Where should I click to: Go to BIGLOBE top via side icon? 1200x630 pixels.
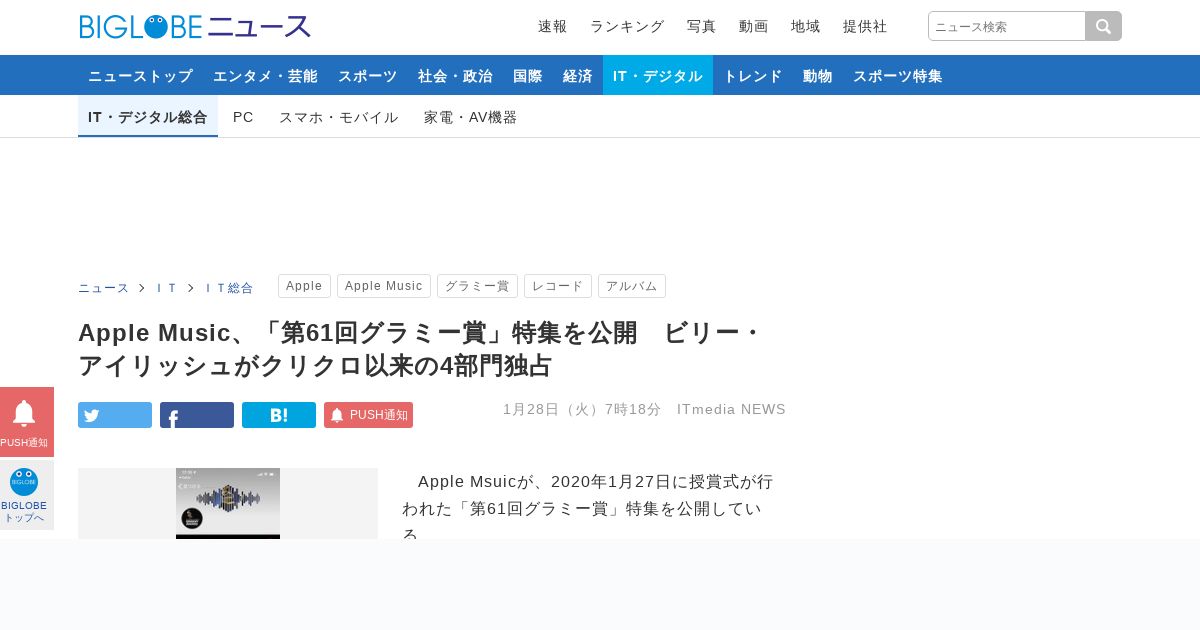pyautogui.click(x=26, y=495)
